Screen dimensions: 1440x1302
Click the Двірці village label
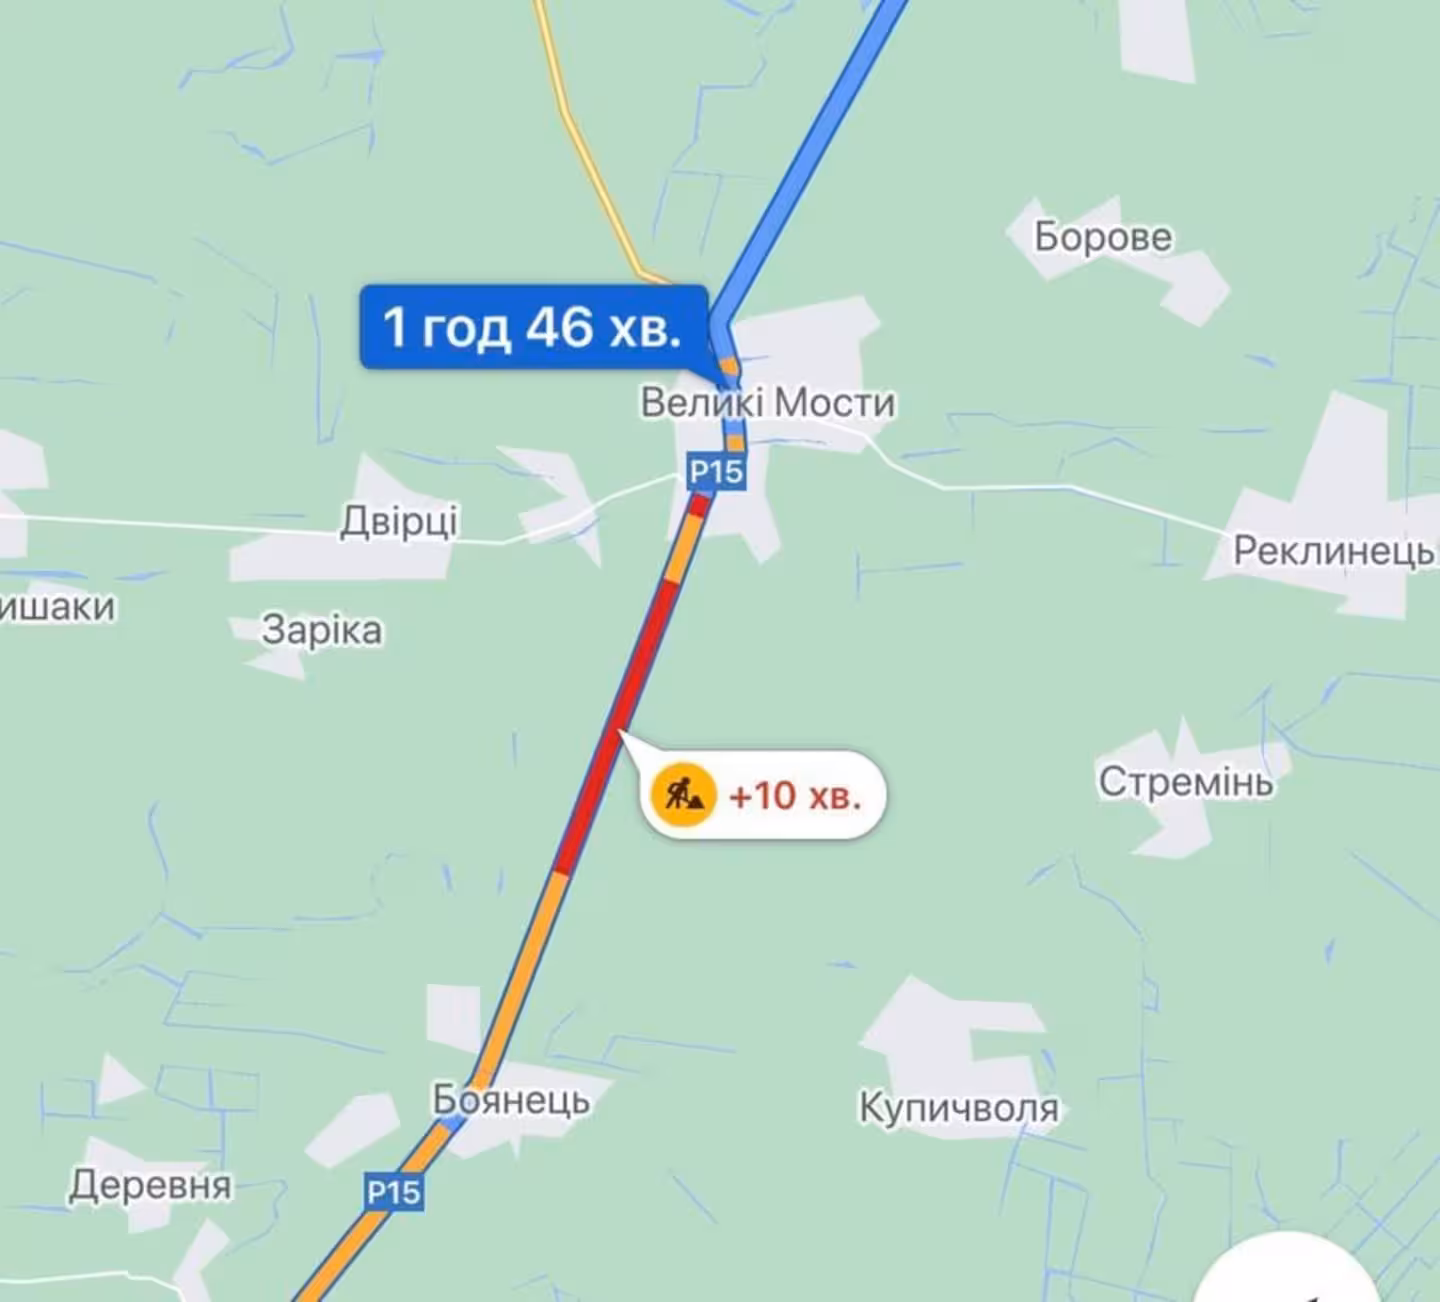399,521
